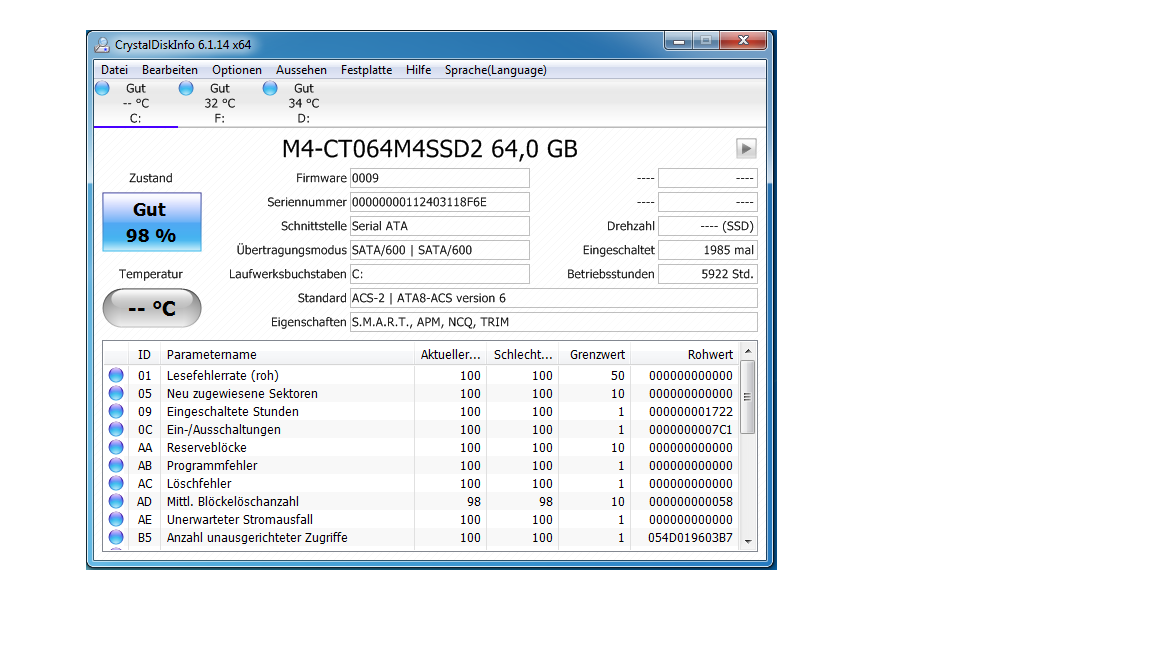Select Unerwarteter Stromausfall parameter name
1152x648 pixels.
point(240,519)
